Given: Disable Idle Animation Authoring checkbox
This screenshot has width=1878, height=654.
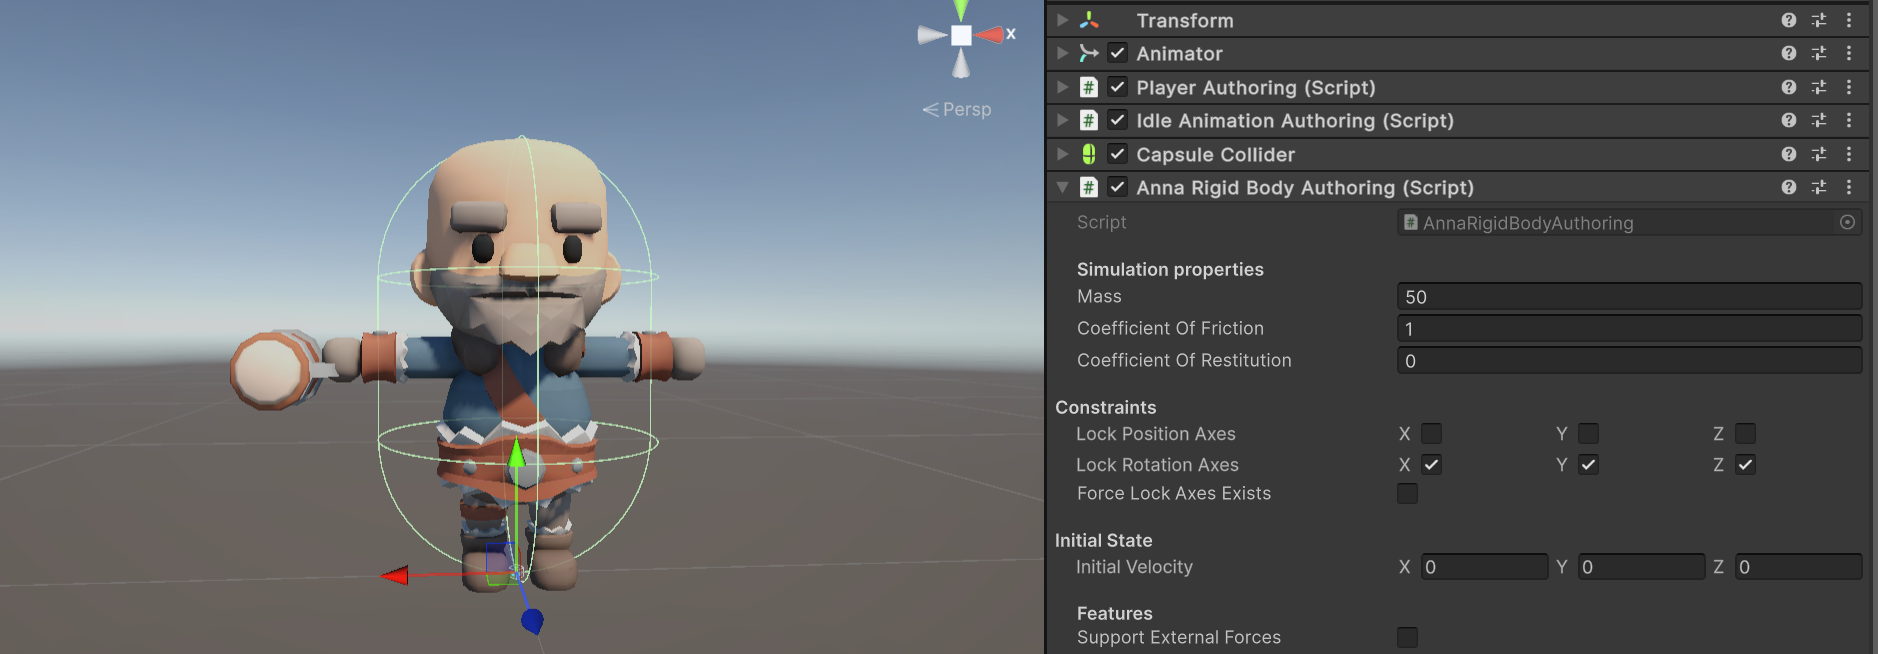Looking at the screenshot, I should pyautogui.click(x=1118, y=120).
